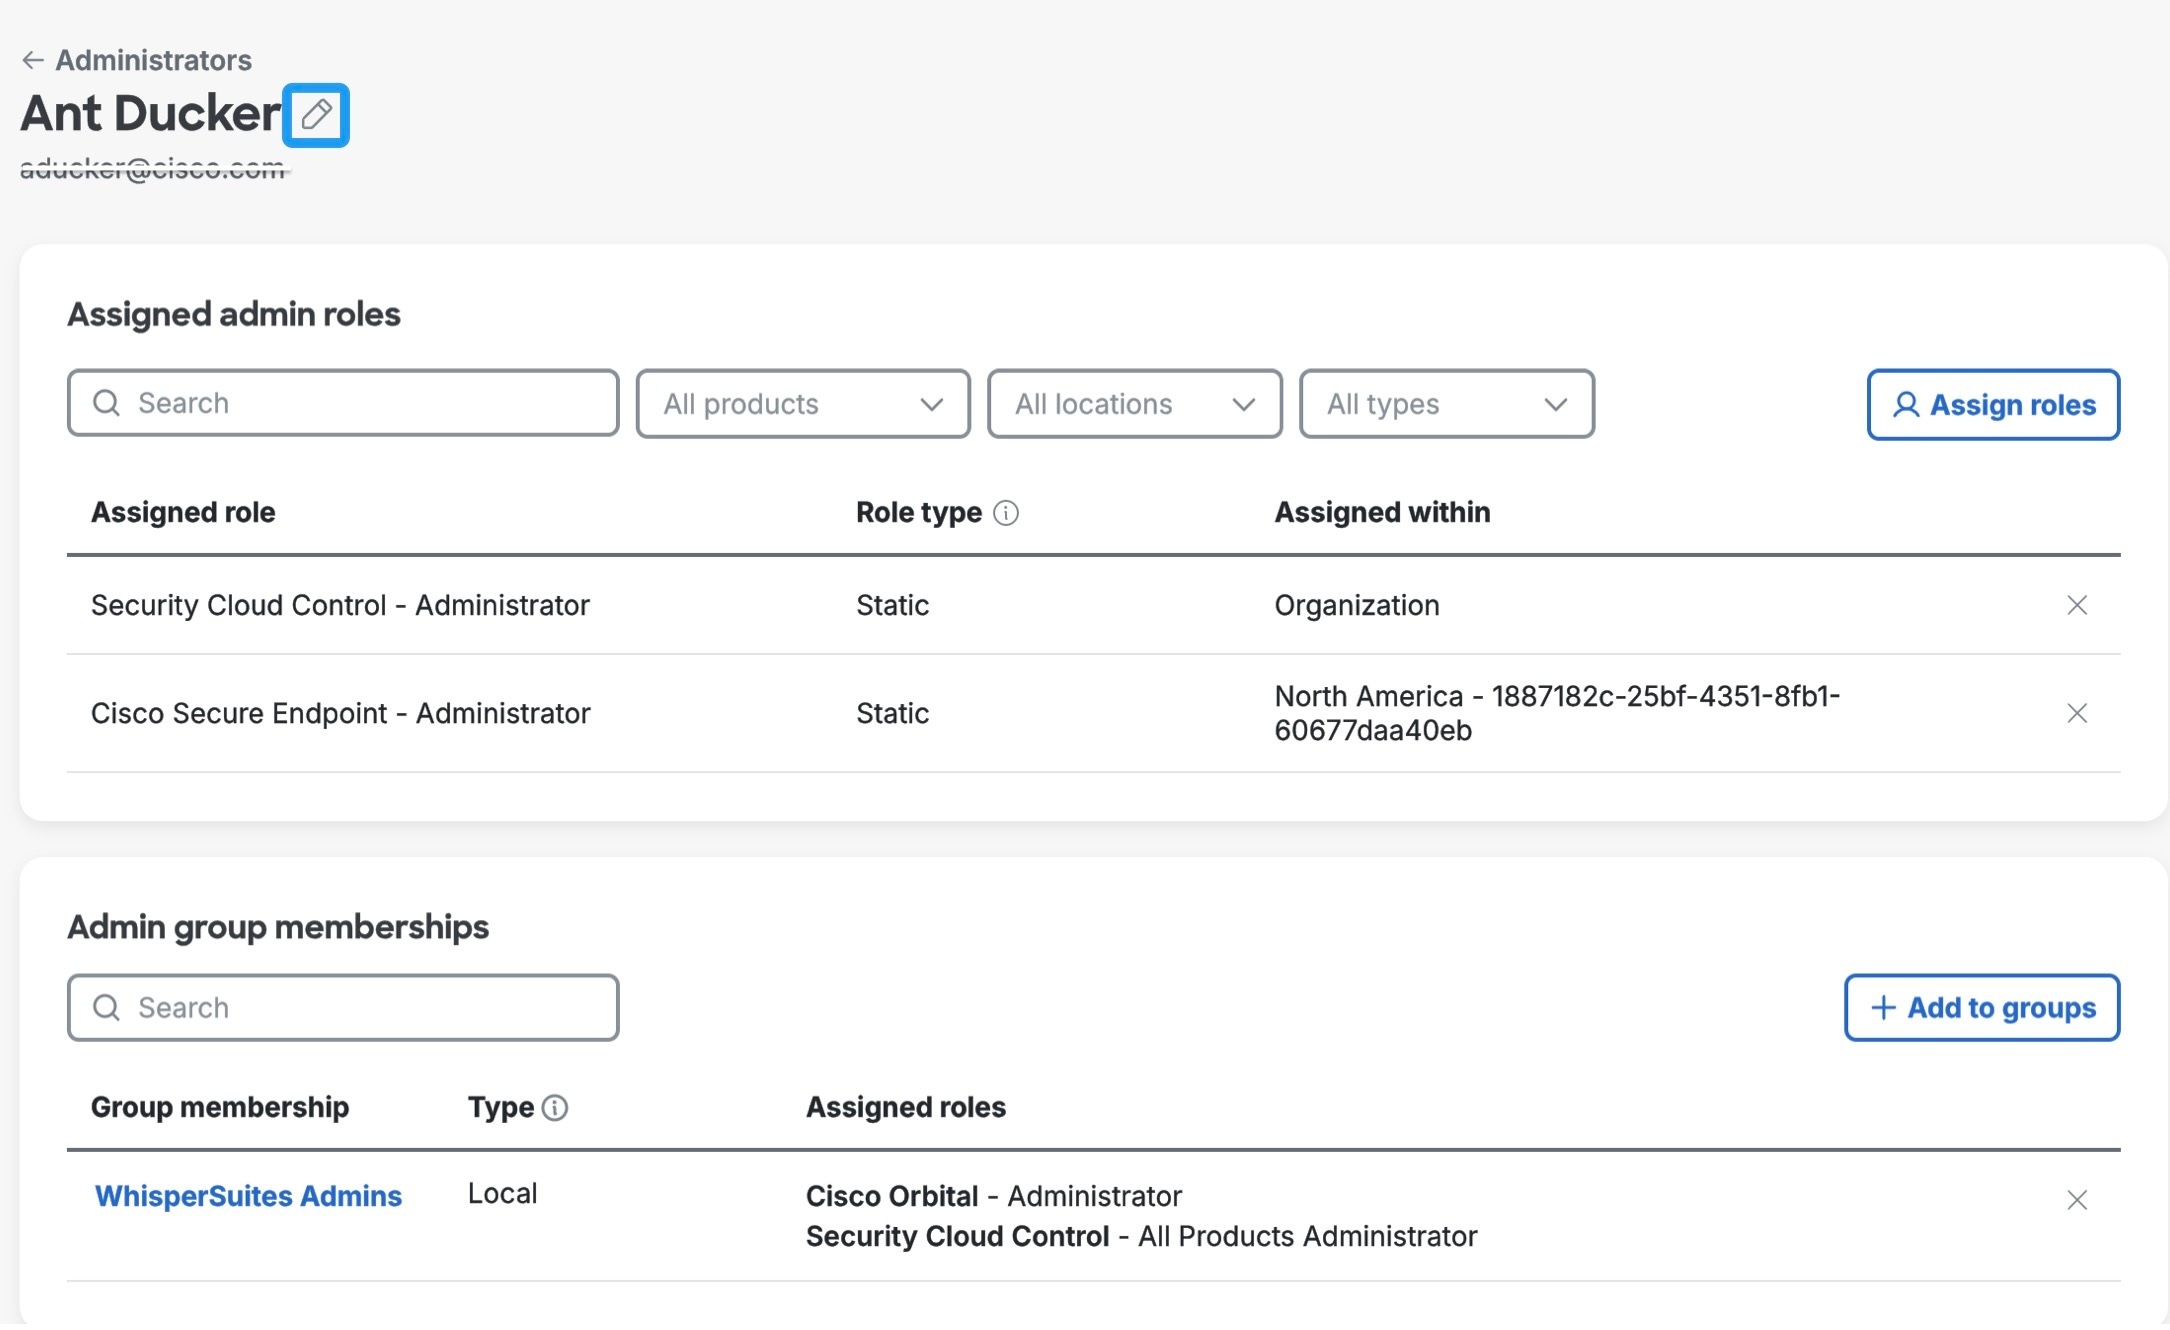Click the Role type column header
The height and width of the screenshot is (1330, 2170).
[x=919, y=512]
